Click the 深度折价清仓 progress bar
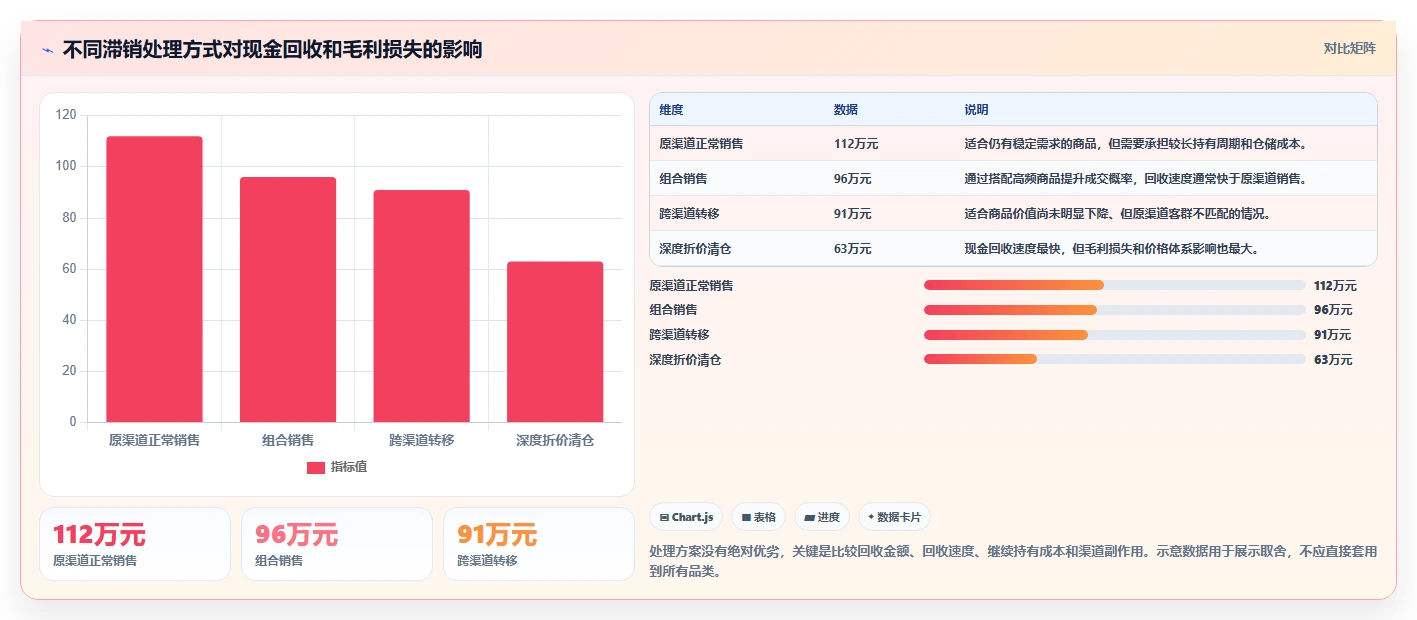The width and height of the screenshot is (1417, 620). pos(1114,359)
